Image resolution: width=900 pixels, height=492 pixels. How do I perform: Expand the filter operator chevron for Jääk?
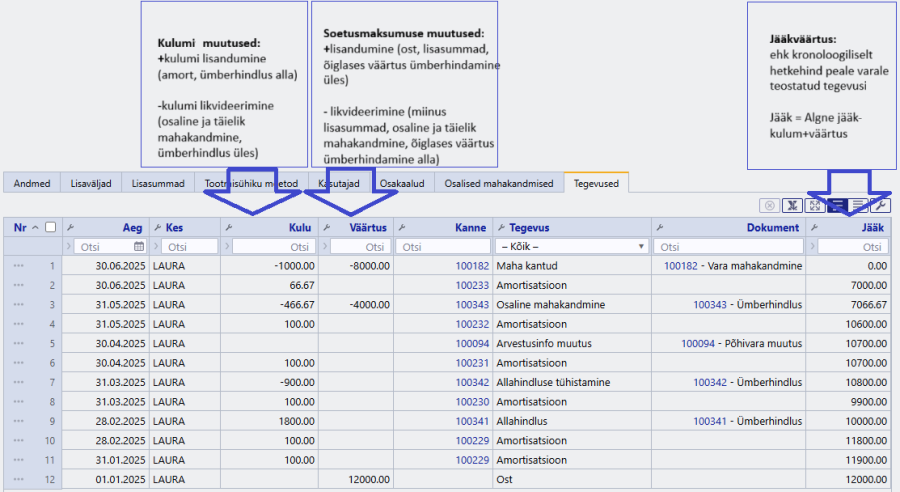point(812,246)
